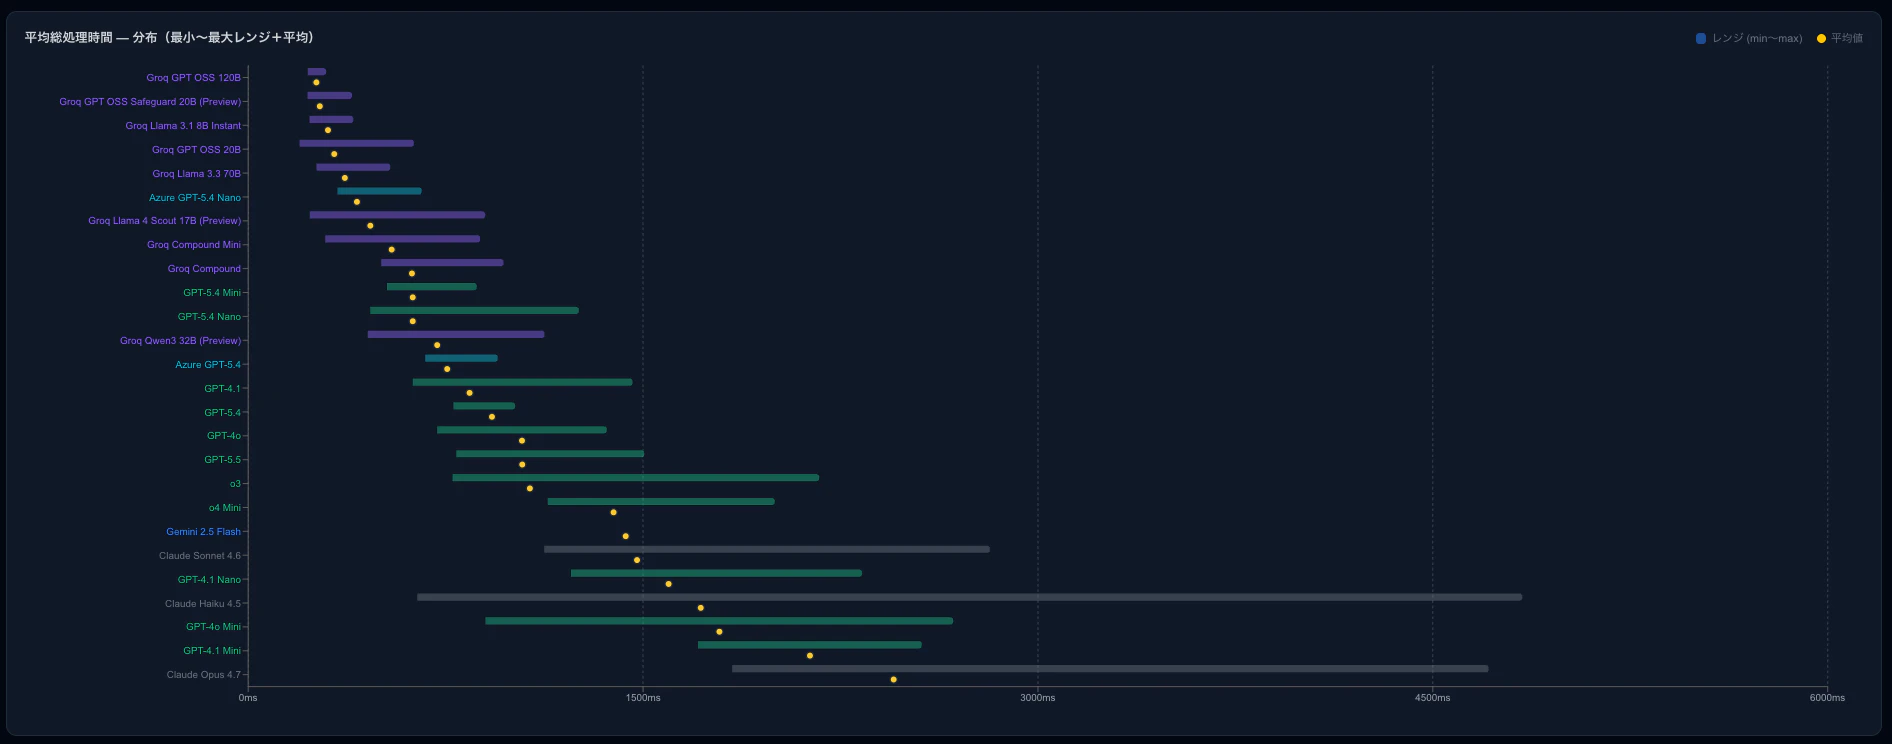Select the GPT-4.1 axis label

(222, 389)
